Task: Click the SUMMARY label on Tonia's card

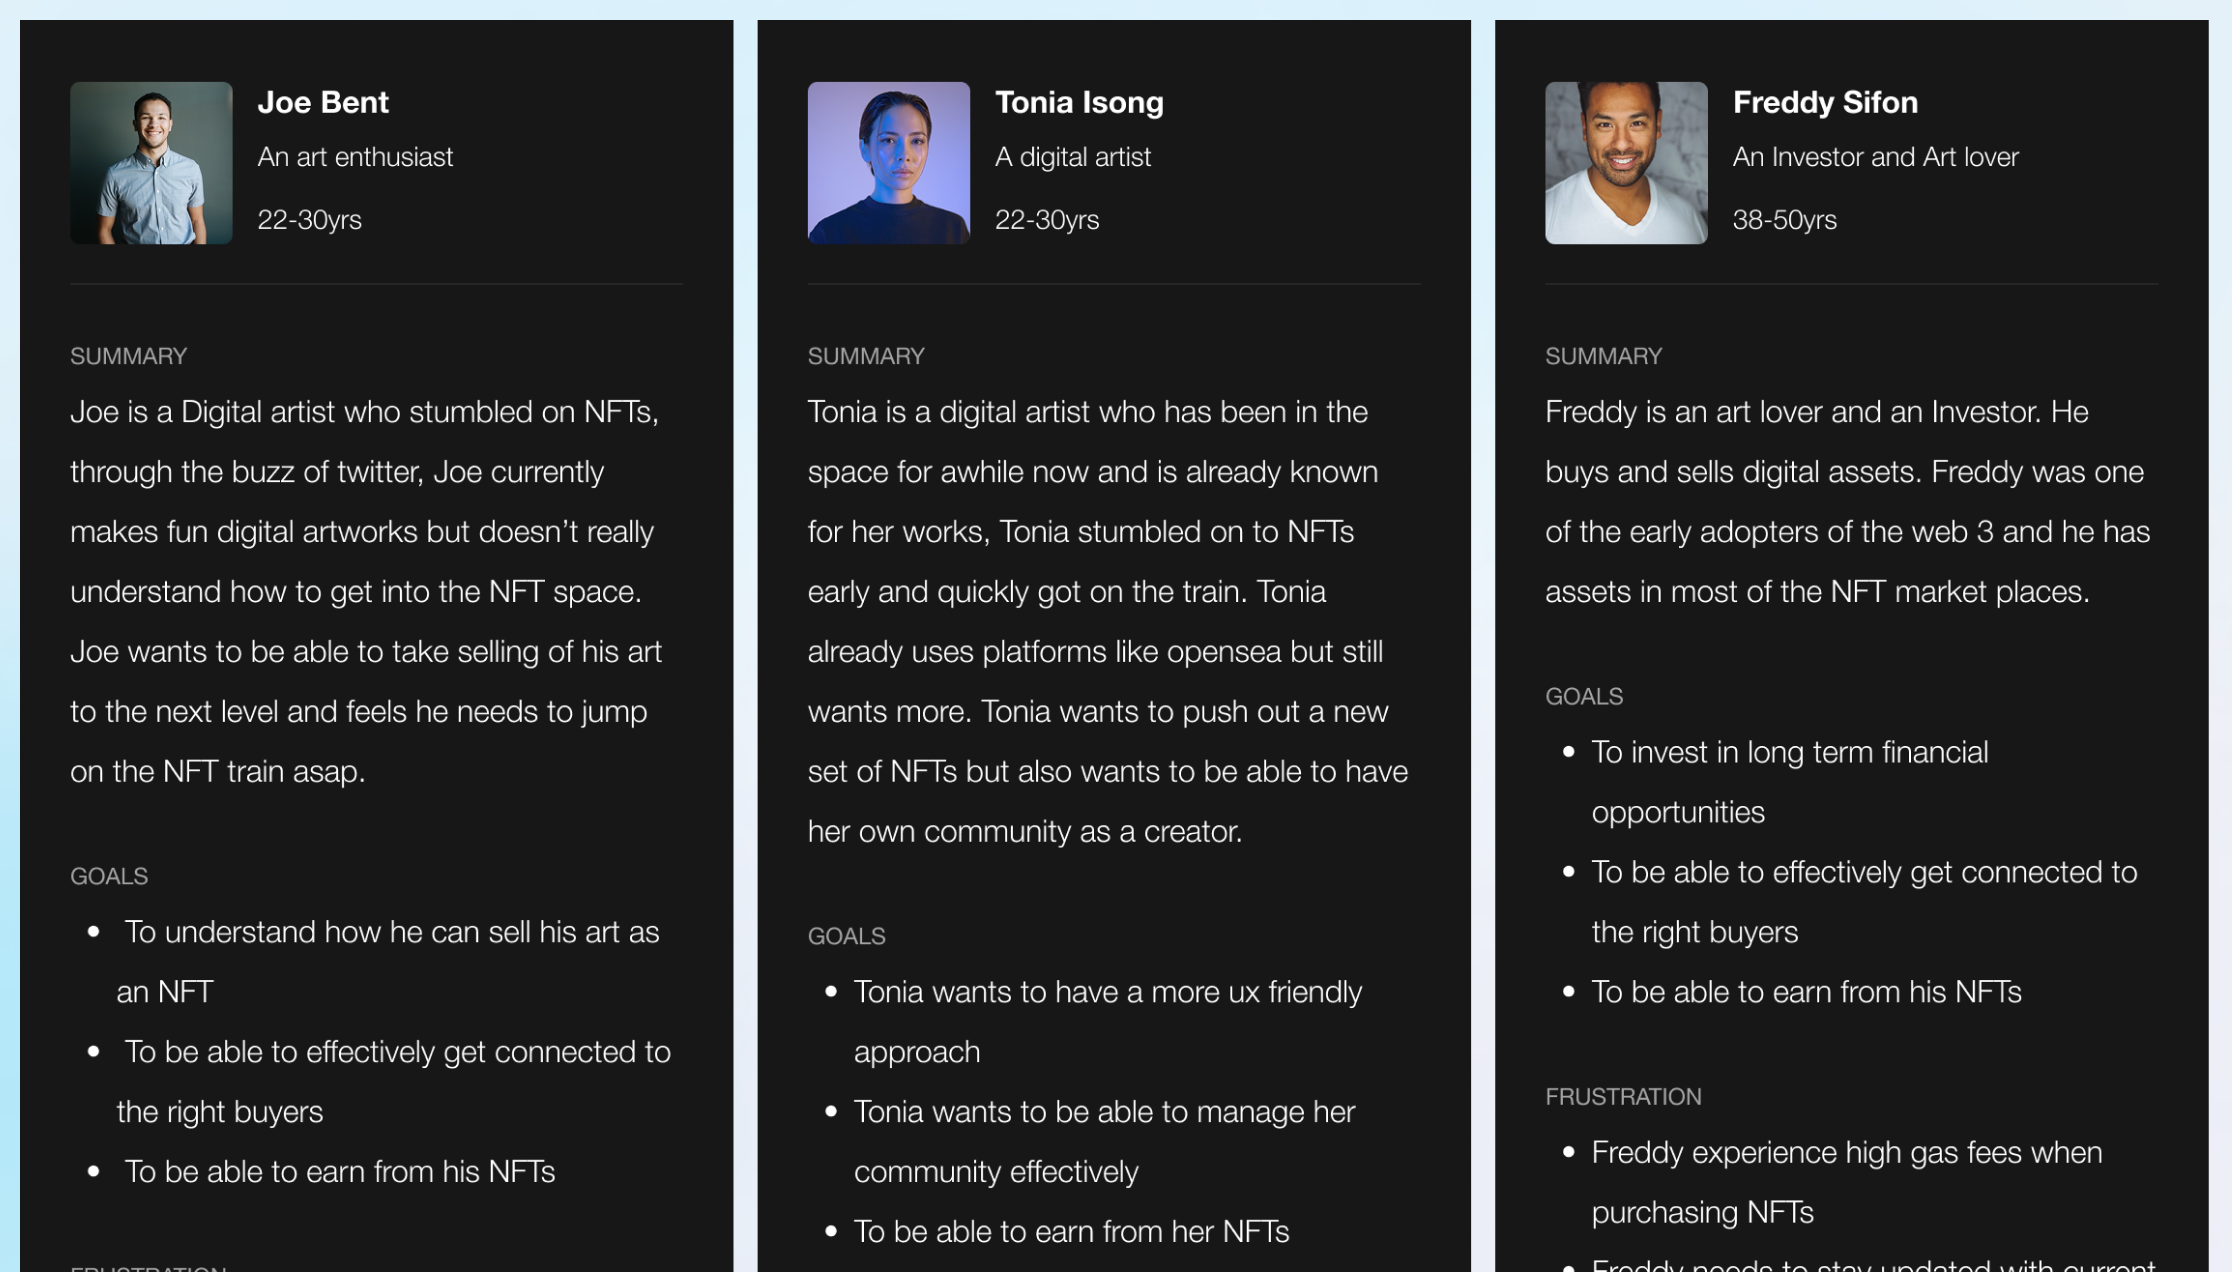Action: click(x=866, y=355)
